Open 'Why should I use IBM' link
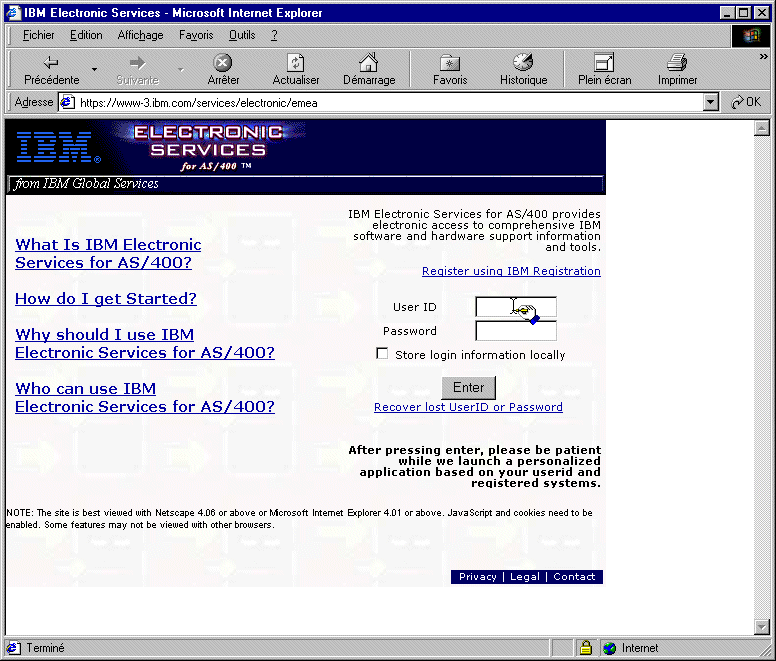 [145, 343]
